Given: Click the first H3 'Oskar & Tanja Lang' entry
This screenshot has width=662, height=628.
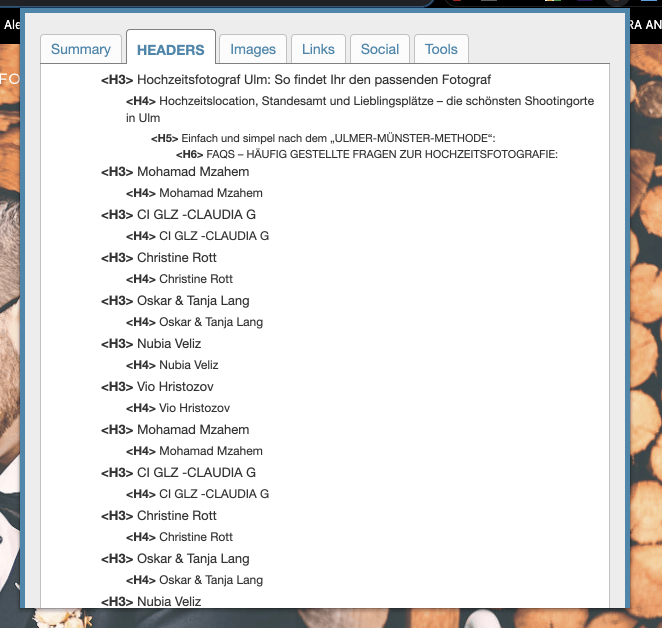Looking at the screenshot, I should (175, 301).
